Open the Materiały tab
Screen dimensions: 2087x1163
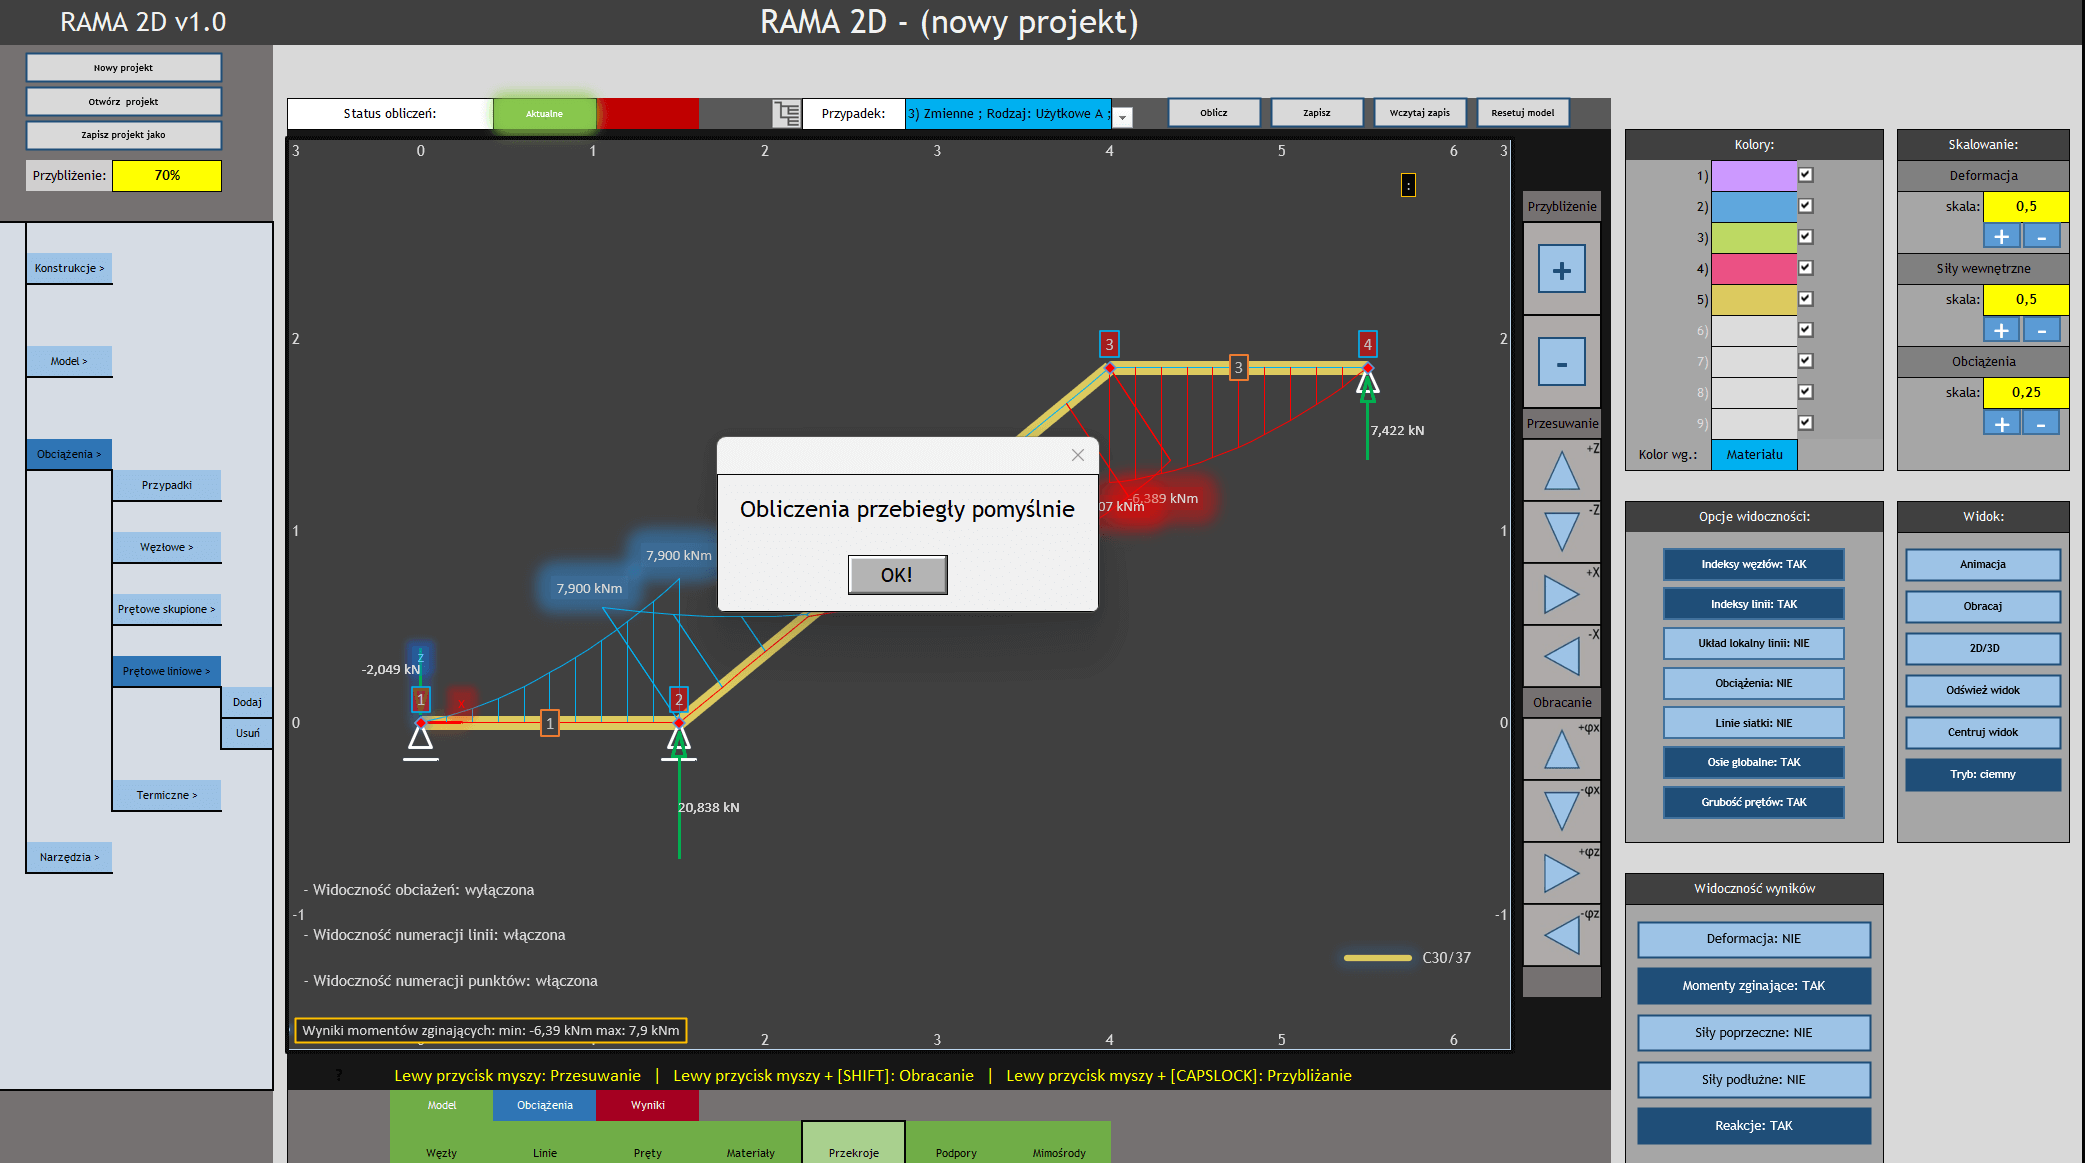pos(750,1152)
